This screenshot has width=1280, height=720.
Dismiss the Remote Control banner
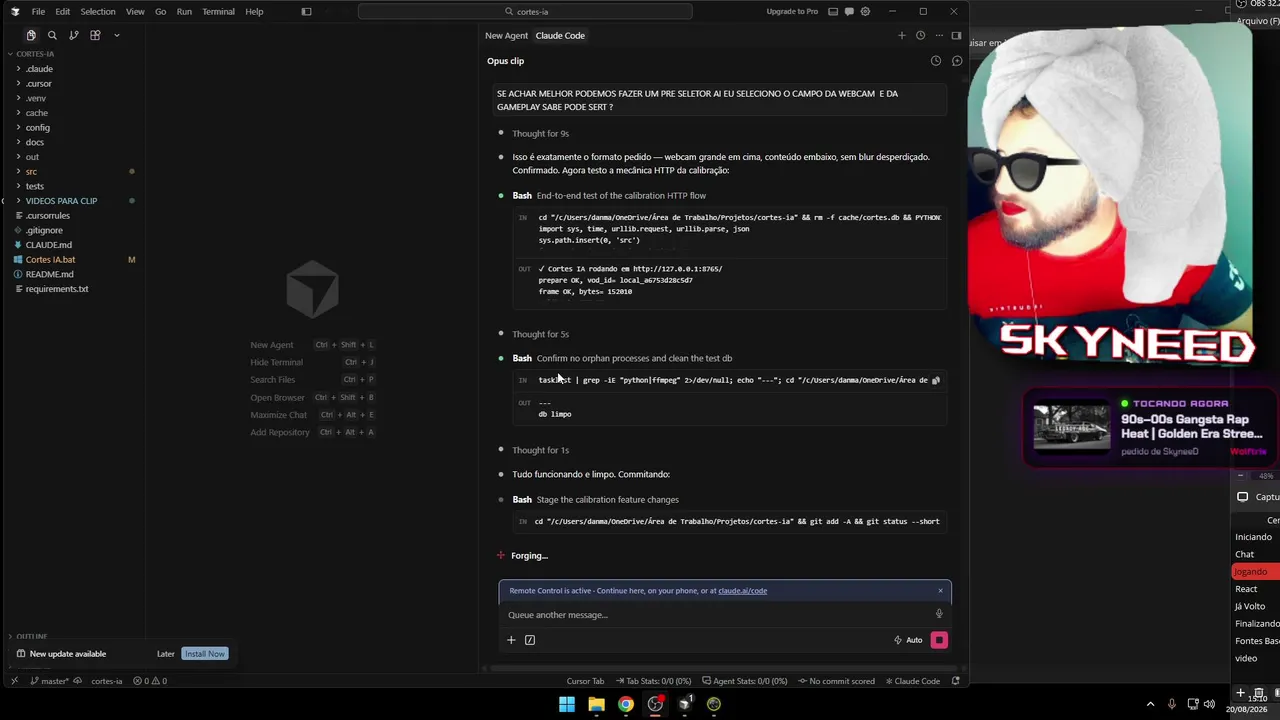point(940,590)
